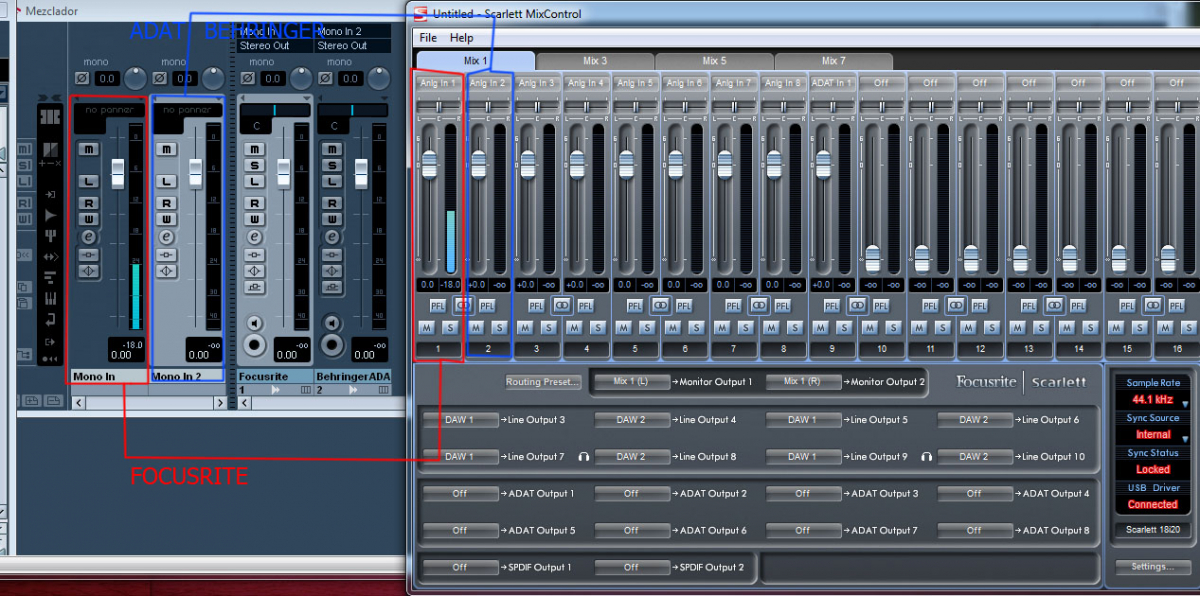Change source for SPDIF Output 1
Viewport: 1200px width, 596px height.
[460, 568]
